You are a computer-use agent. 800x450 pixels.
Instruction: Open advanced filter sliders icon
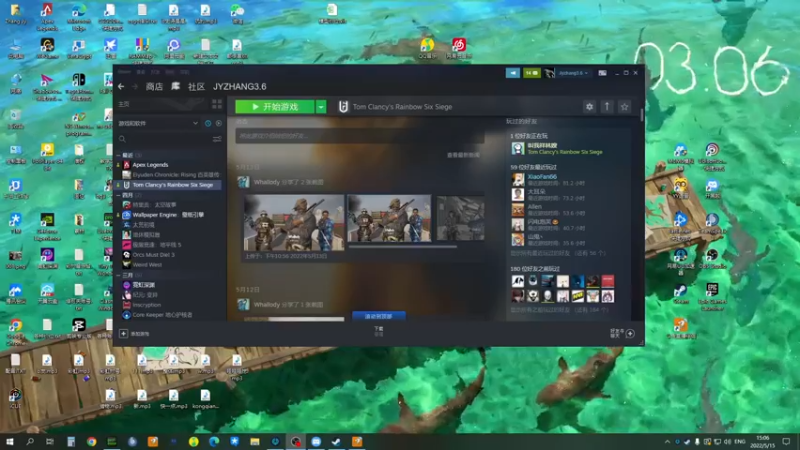click(x=217, y=139)
